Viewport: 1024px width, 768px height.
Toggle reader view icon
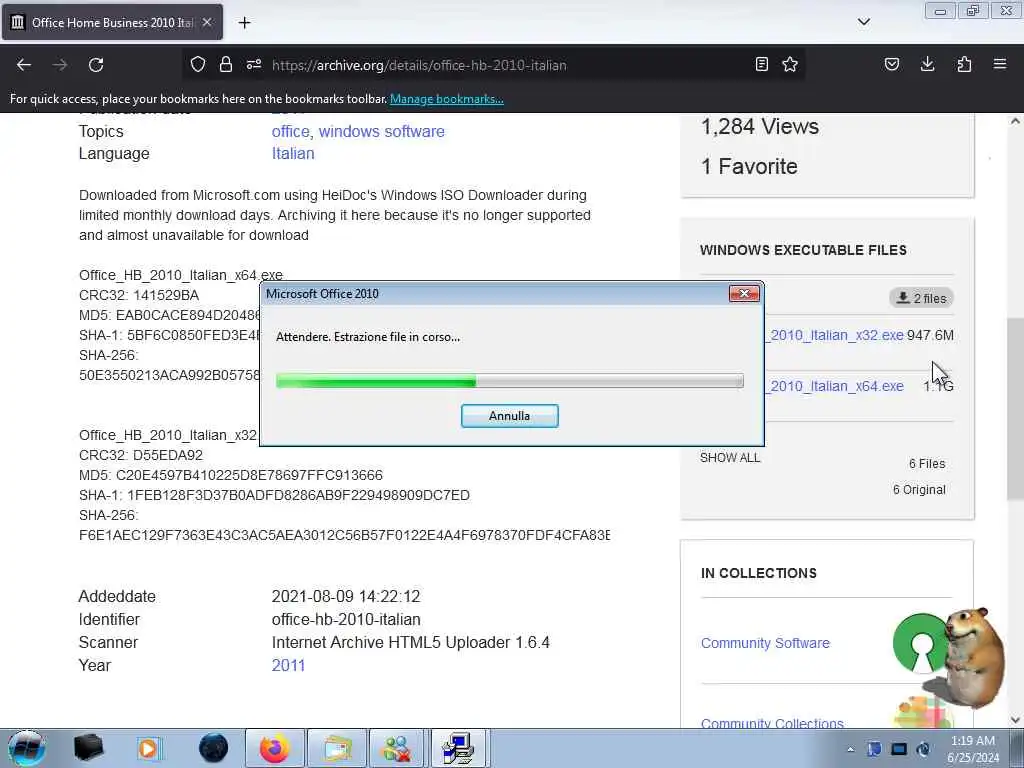(x=761, y=64)
